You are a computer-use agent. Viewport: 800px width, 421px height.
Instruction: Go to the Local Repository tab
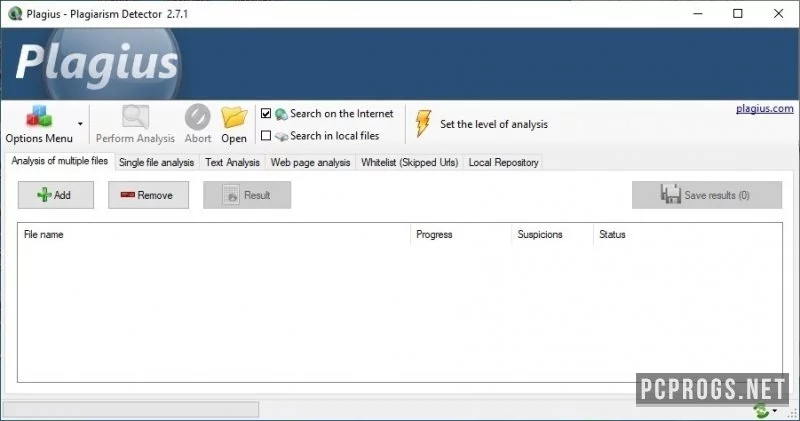(x=503, y=162)
